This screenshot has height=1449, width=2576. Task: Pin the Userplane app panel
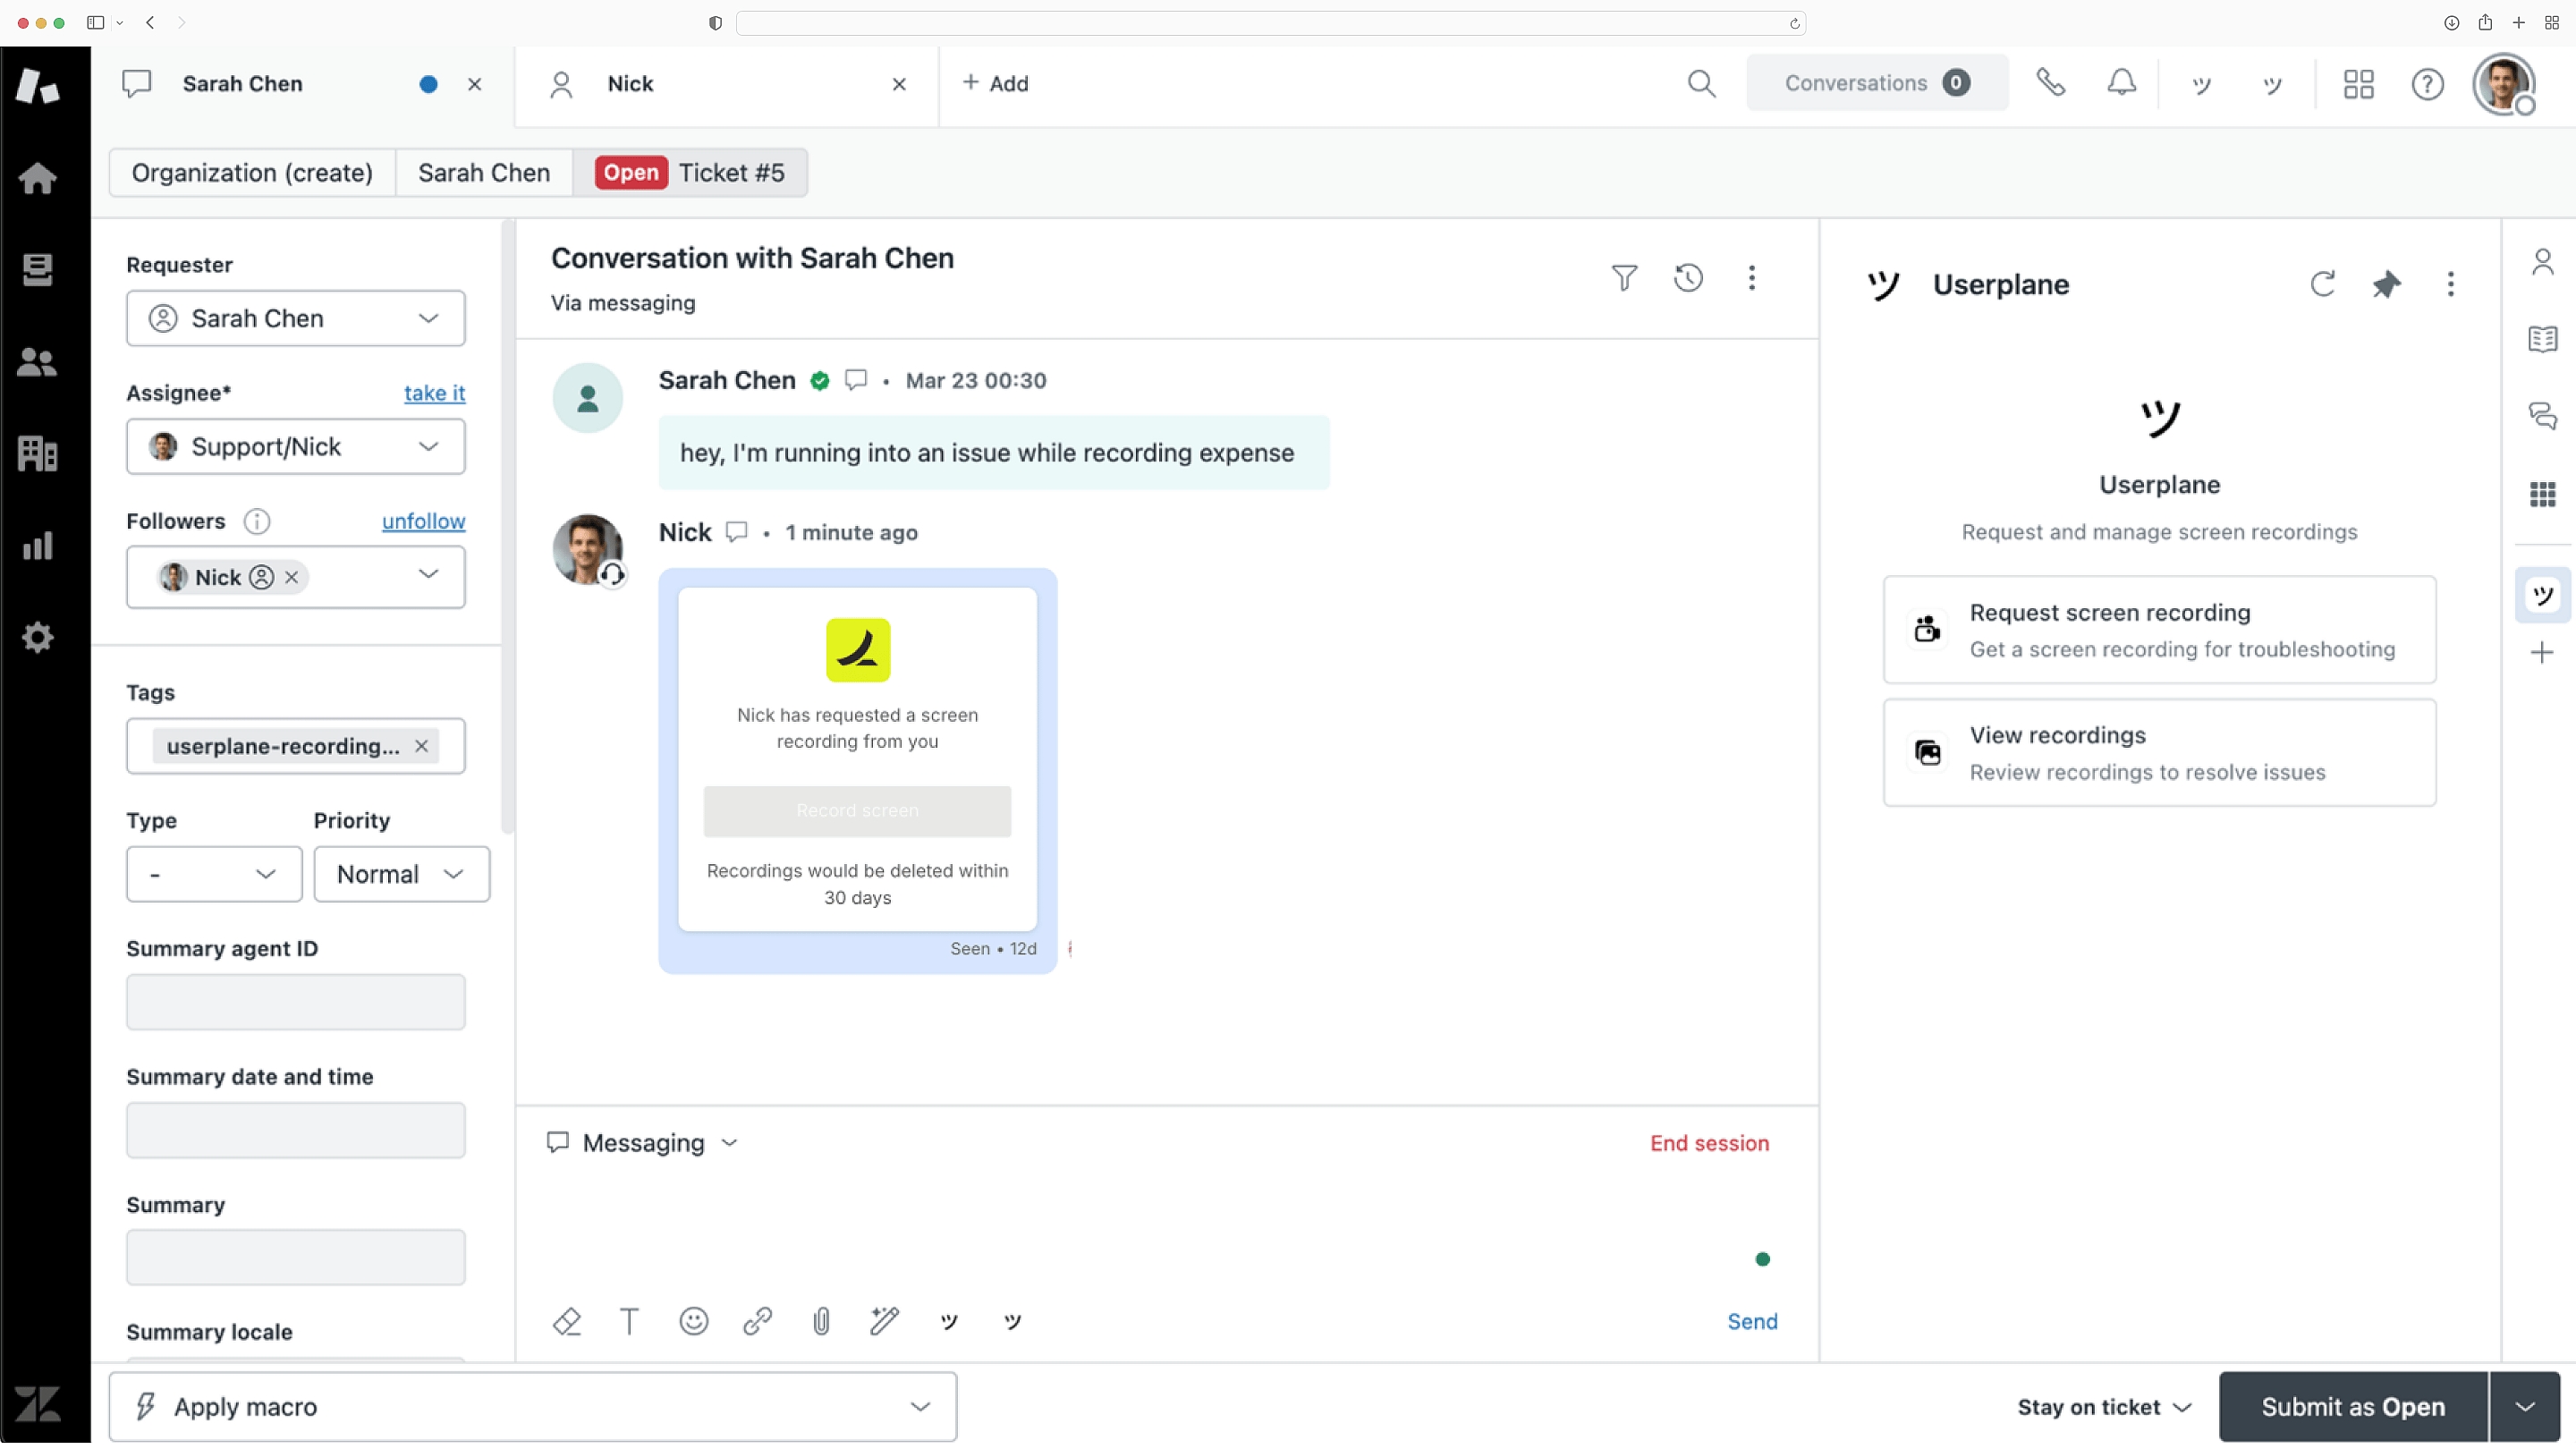pos(2387,284)
